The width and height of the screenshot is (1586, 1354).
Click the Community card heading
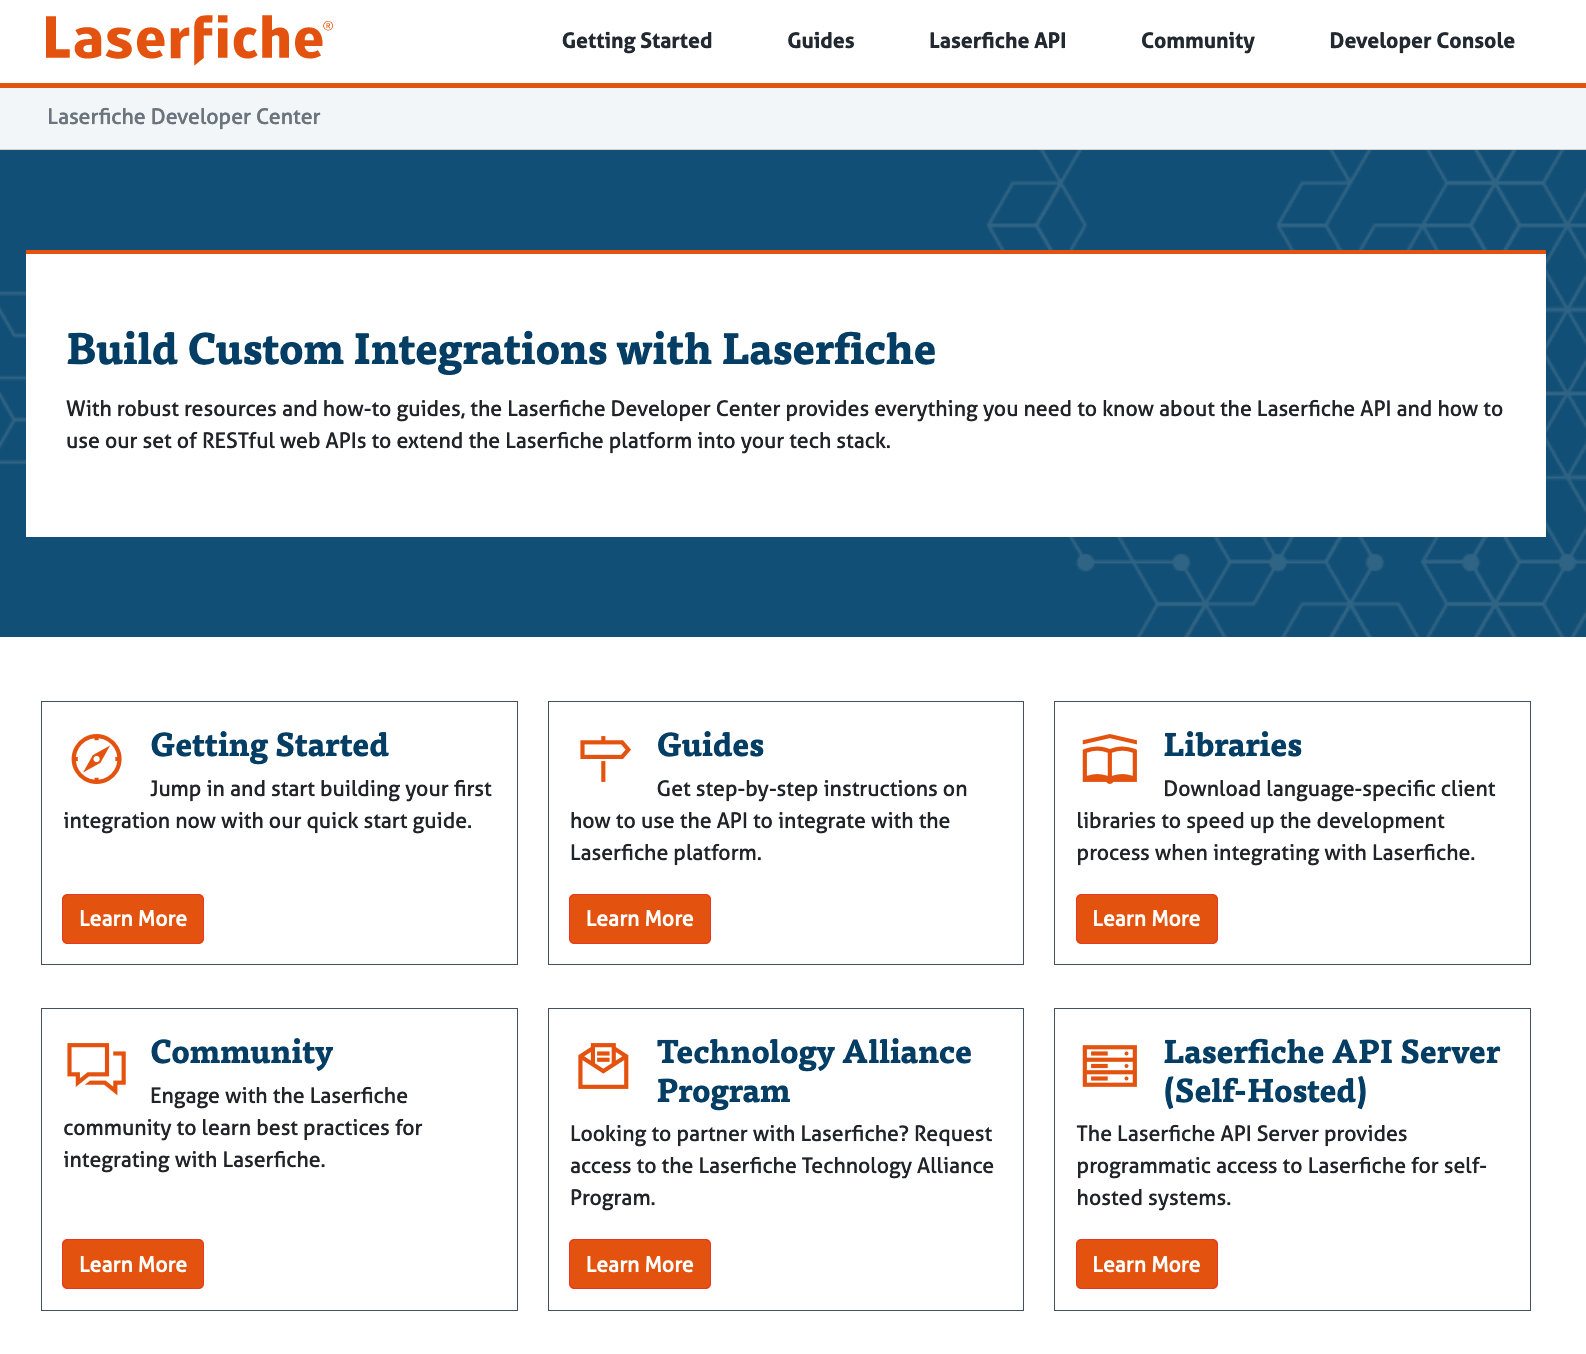pyautogui.click(x=241, y=1053)
